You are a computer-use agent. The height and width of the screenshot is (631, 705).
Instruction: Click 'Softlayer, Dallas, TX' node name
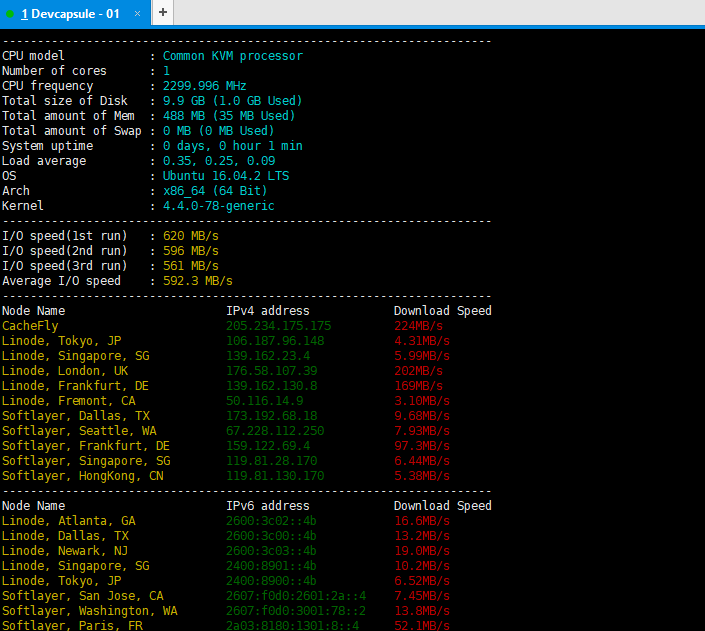point(76,416)
